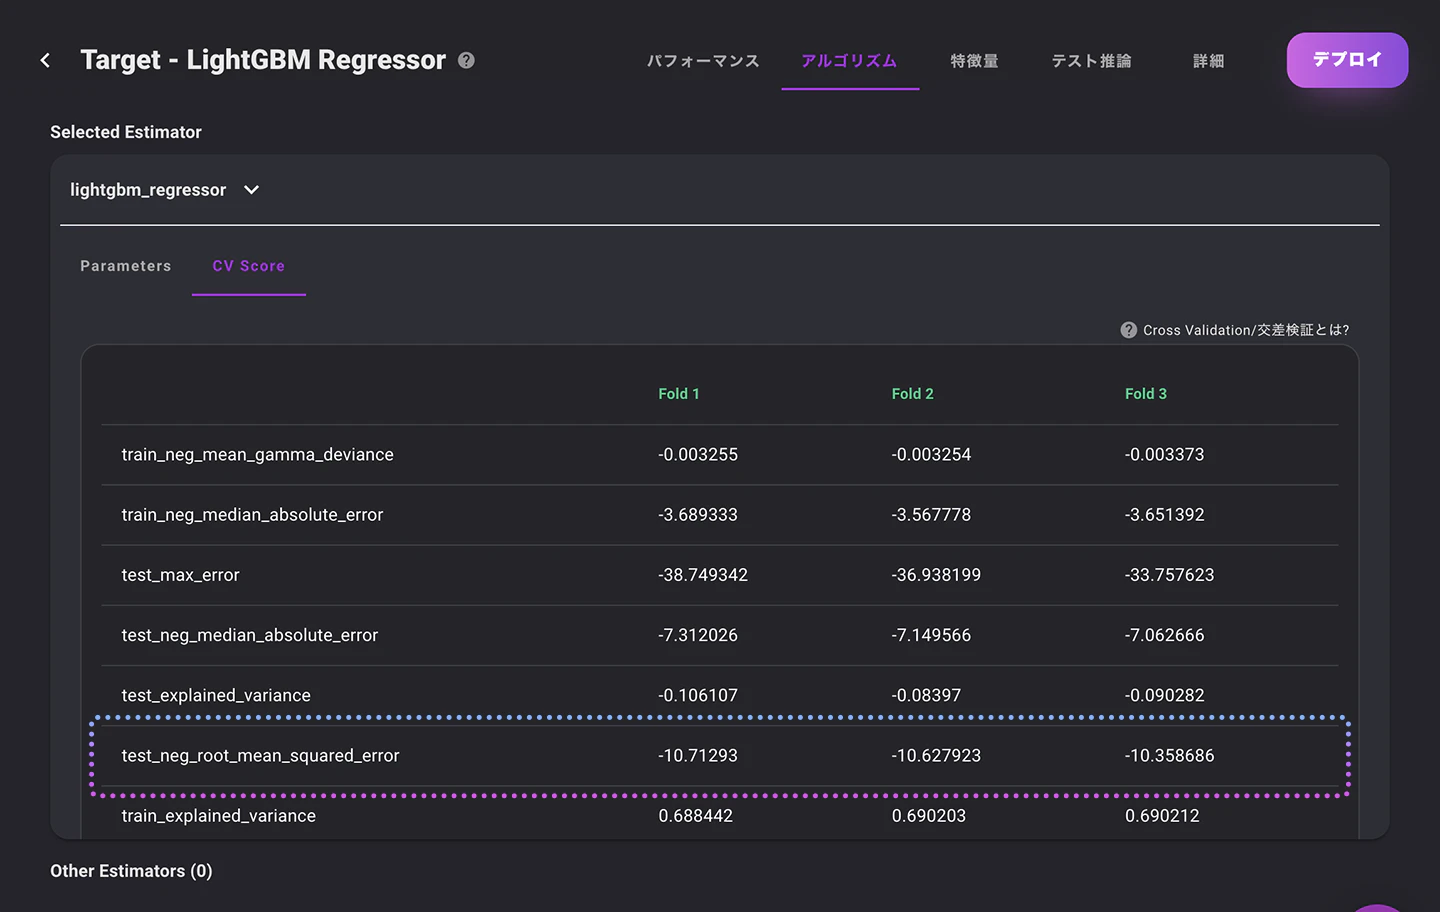Select the test_explained_variance row label

(216, 695)
